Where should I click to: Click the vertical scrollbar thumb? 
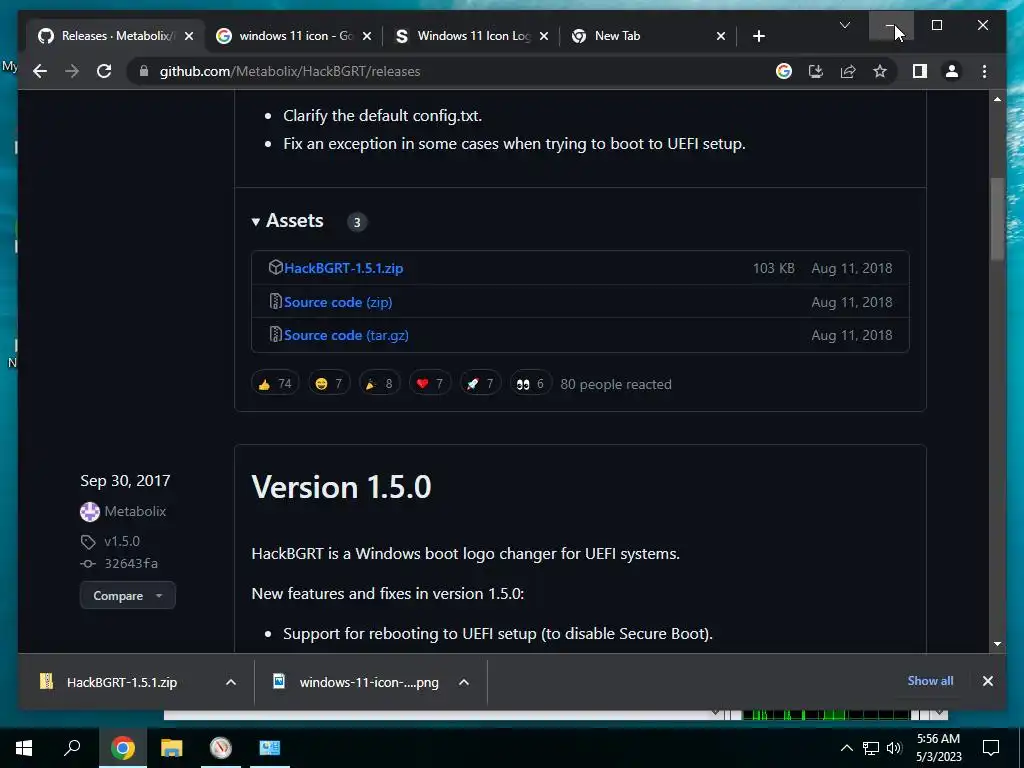point(997,219)
